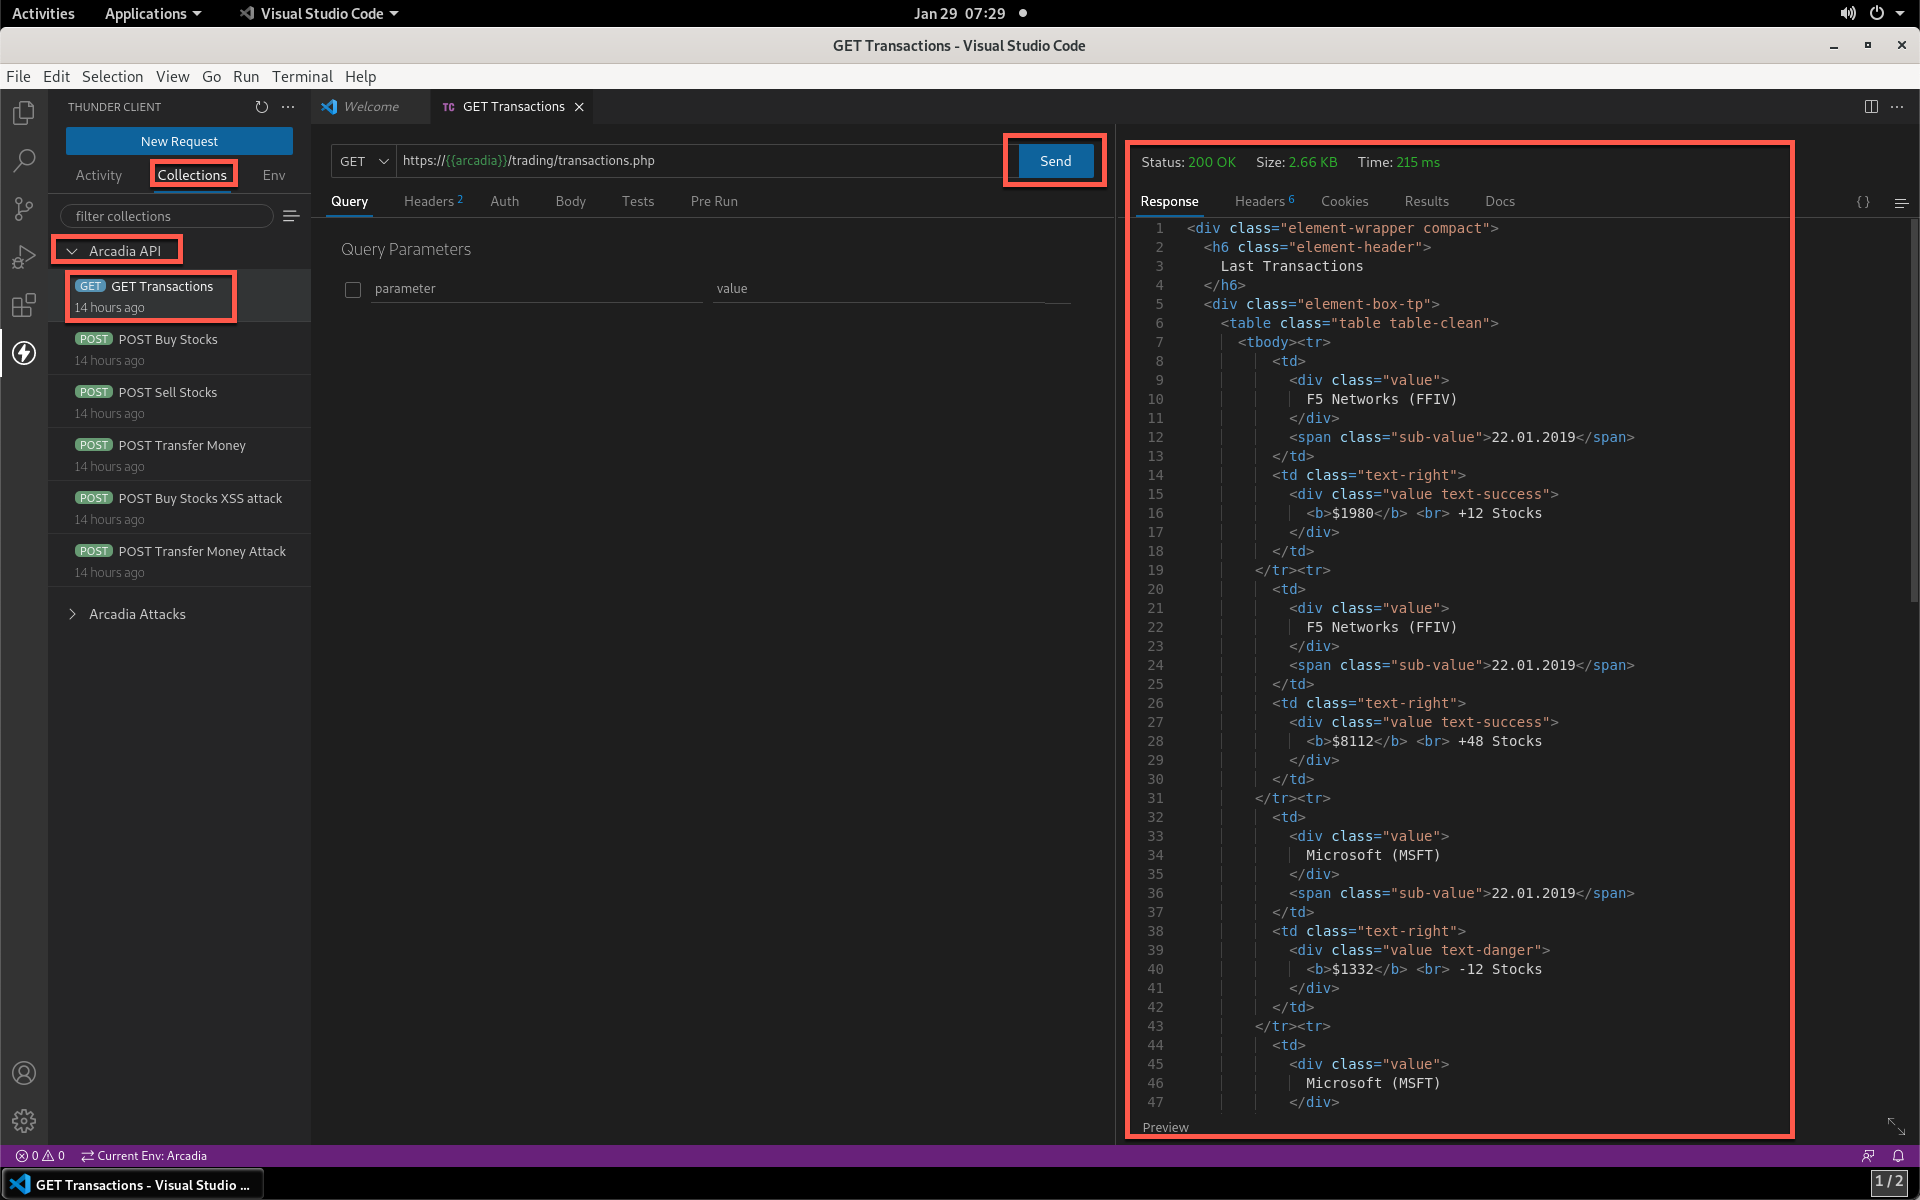Switch to the response Docs tab
The image size is (1920, 1200).
1499,201
